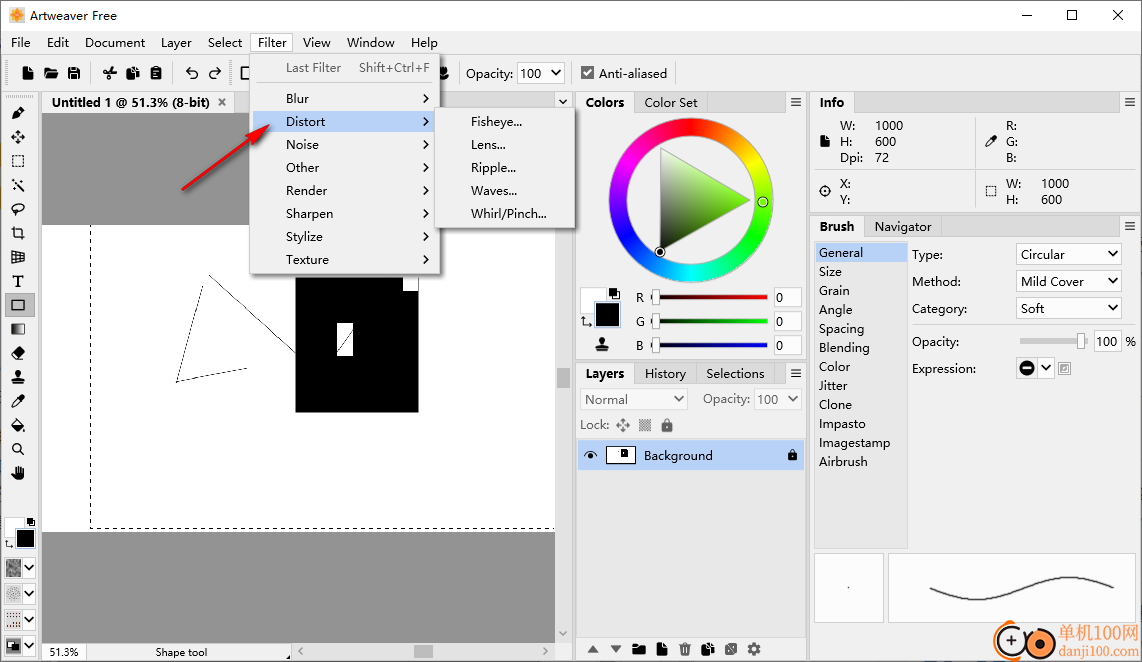Select the Shape tool
Viewport: 1142px width, 662px height.
click(x=18, y=305)
